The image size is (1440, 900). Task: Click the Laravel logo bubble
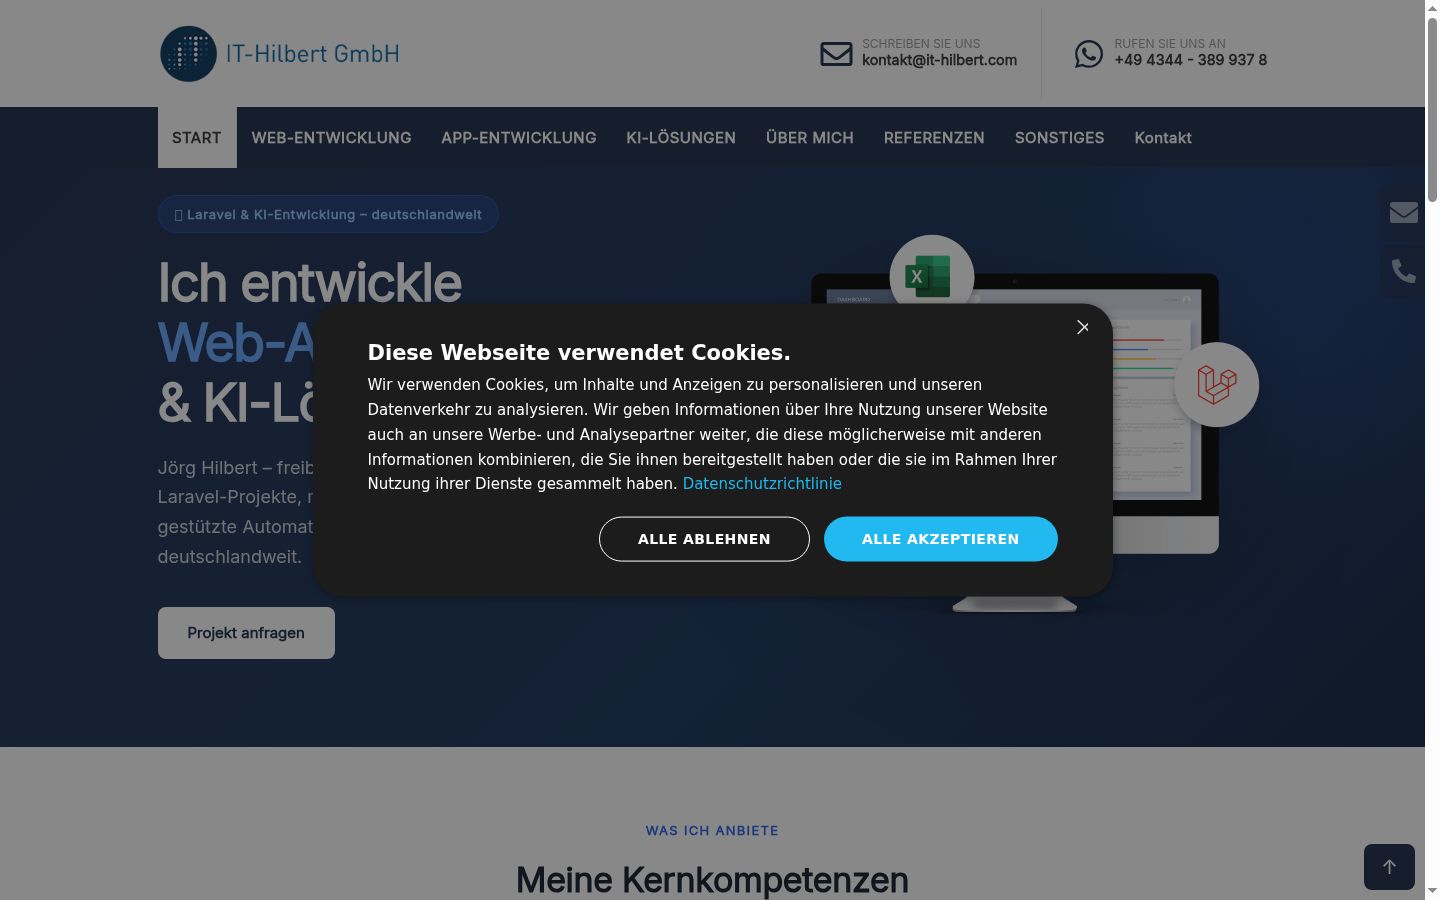pyautogui.click(x=1216, y=385)
